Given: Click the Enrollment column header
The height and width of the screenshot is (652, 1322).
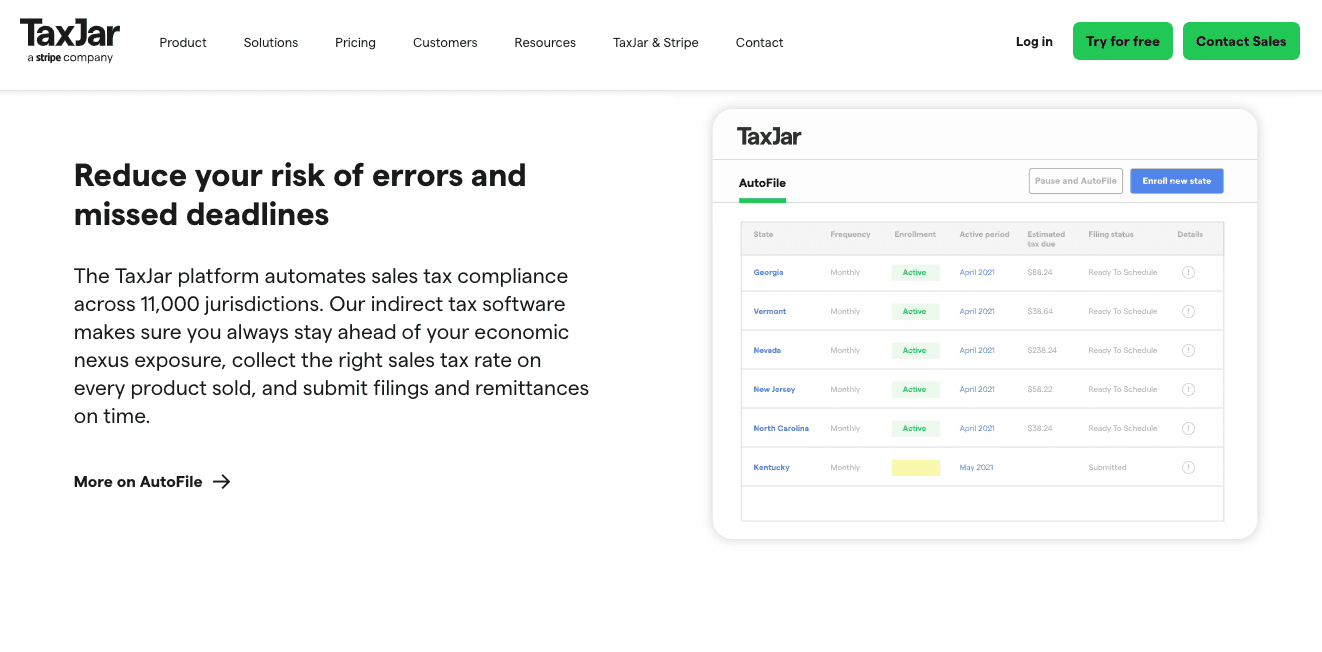Looking at the screenshot, I should pos(915,234).
